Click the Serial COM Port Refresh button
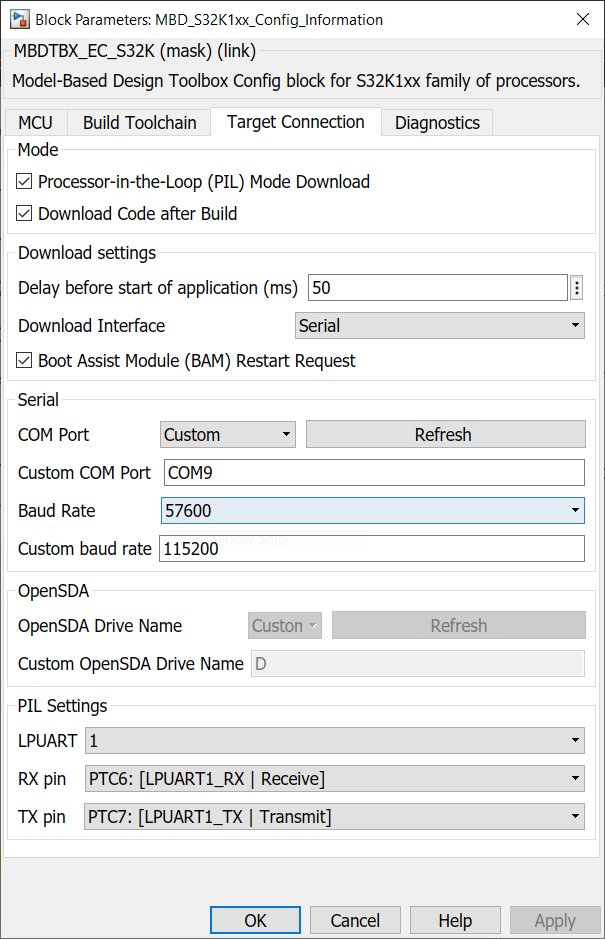605x939 pixels. point(445,435)
